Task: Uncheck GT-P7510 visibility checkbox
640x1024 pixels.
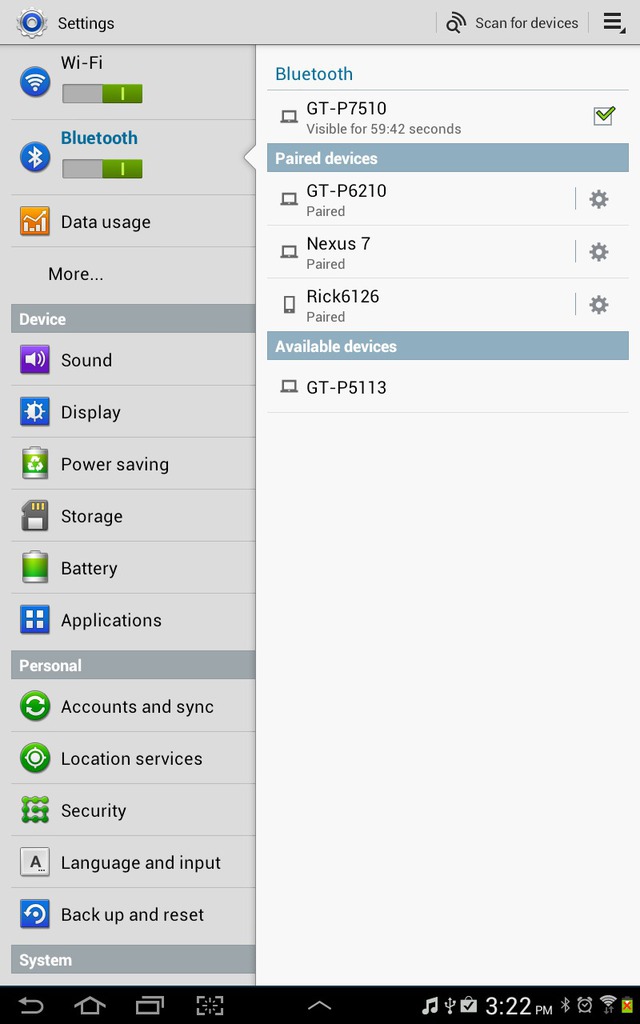Action: click(603, 116)
